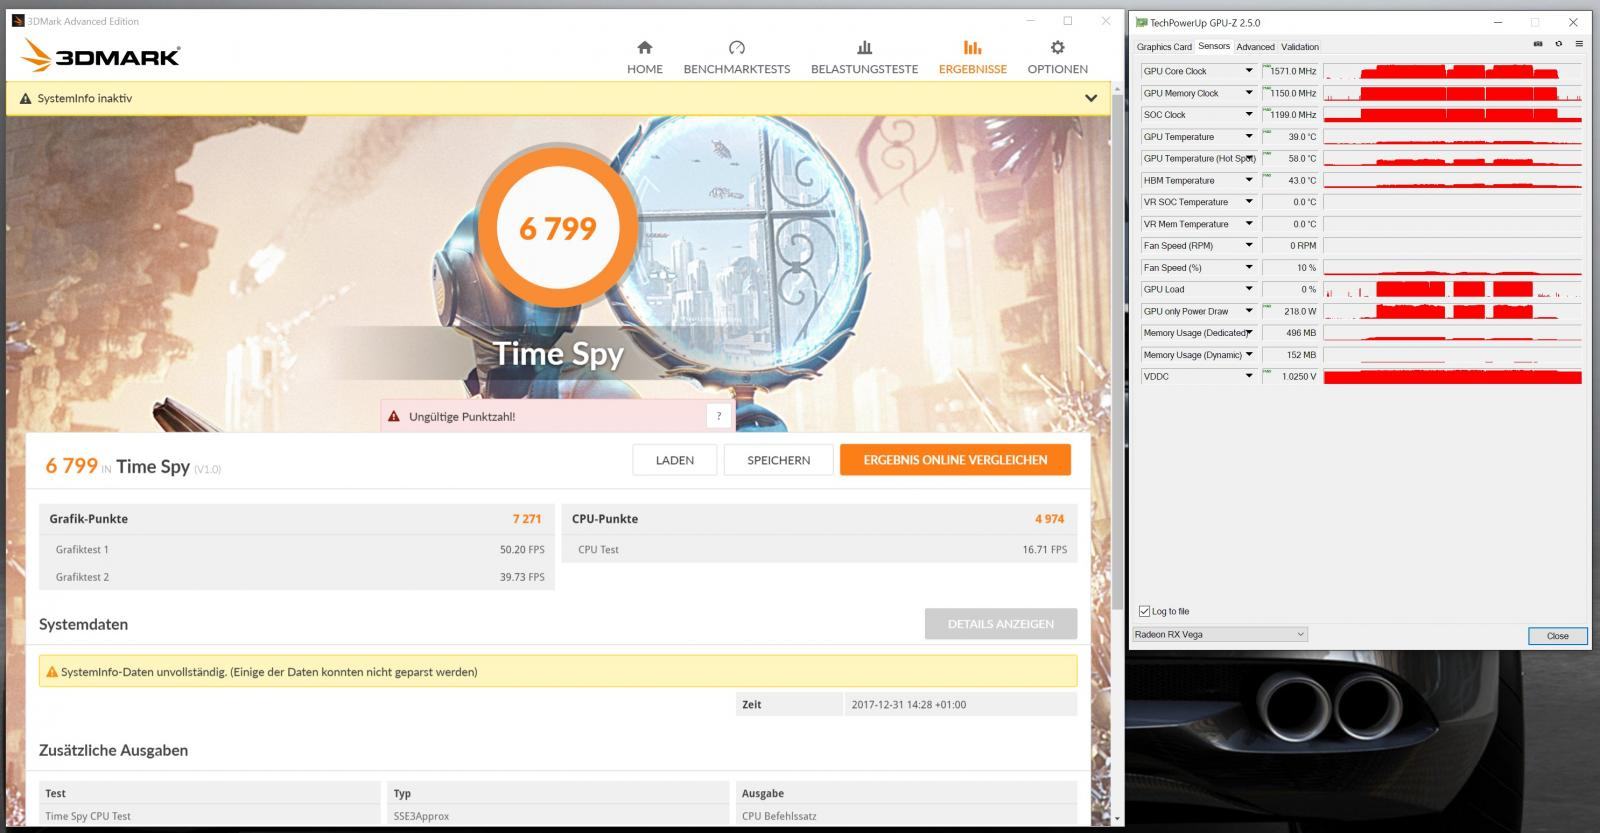Click the 2017-12-31 14:28 time value
The width and height of the screenshot is (1600, 833).
click(x=909, y=705)
